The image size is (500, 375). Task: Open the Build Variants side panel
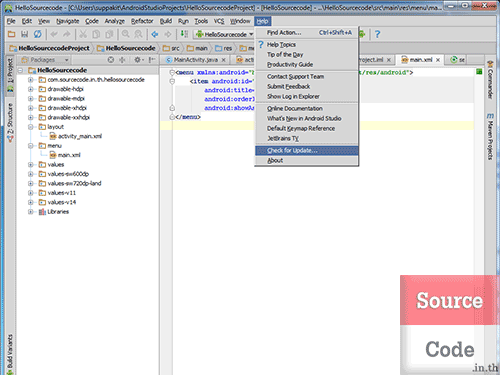pos(10,354)
